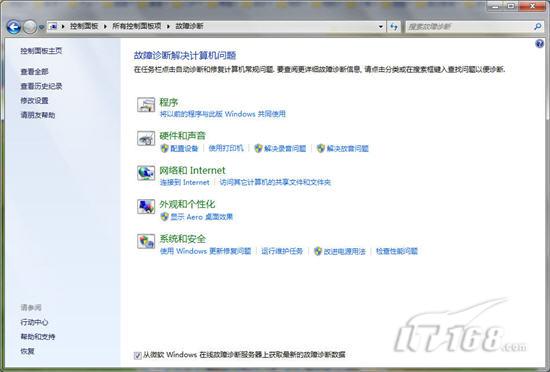Minimize the 故障诊断 window
The image size is (550, 372).
(496, 6)
